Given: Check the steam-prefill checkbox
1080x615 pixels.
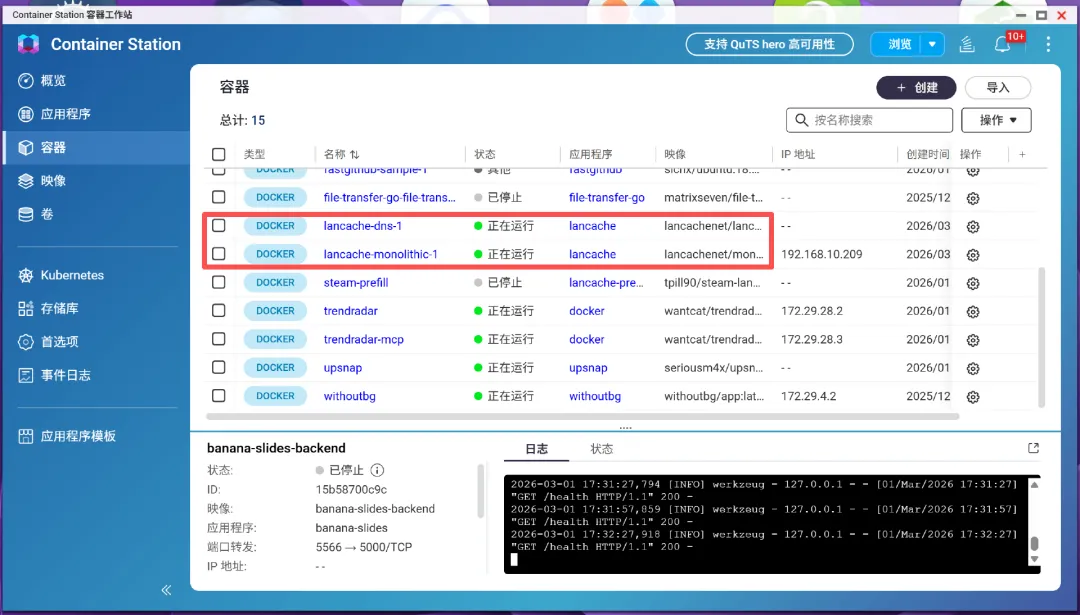Looking at the screenshot, I should point(218,282).
